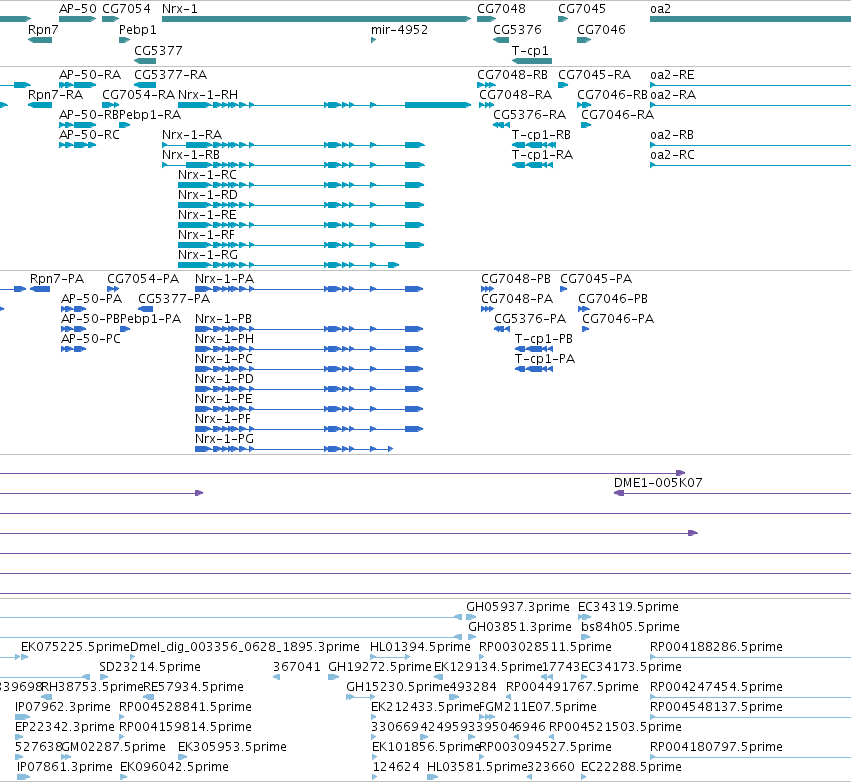Select the Nrx-1-RB transcript label
This screenshot has height=782, width=851.
(x=191, y=155)
